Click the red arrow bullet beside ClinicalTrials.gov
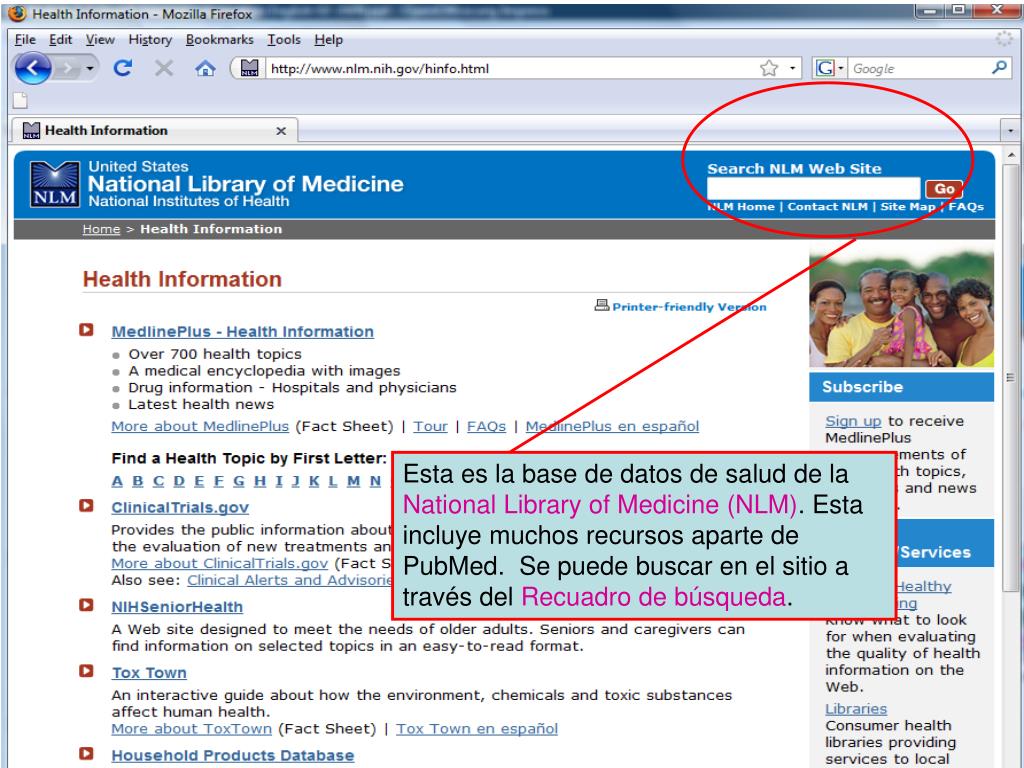This screenshot has width=1024, height=768. tap(86, 505)
